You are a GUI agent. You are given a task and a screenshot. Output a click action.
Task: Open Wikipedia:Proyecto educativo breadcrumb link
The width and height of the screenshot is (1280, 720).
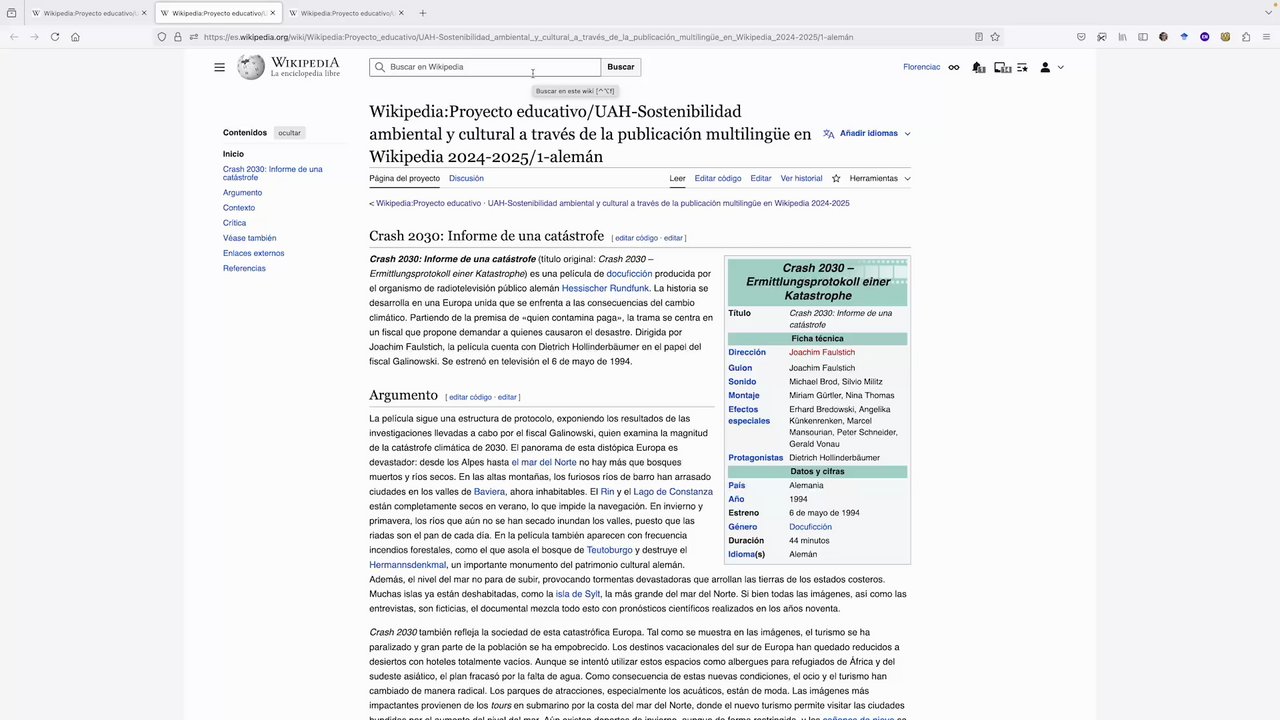pyautogui.click(x=428, y=203)
